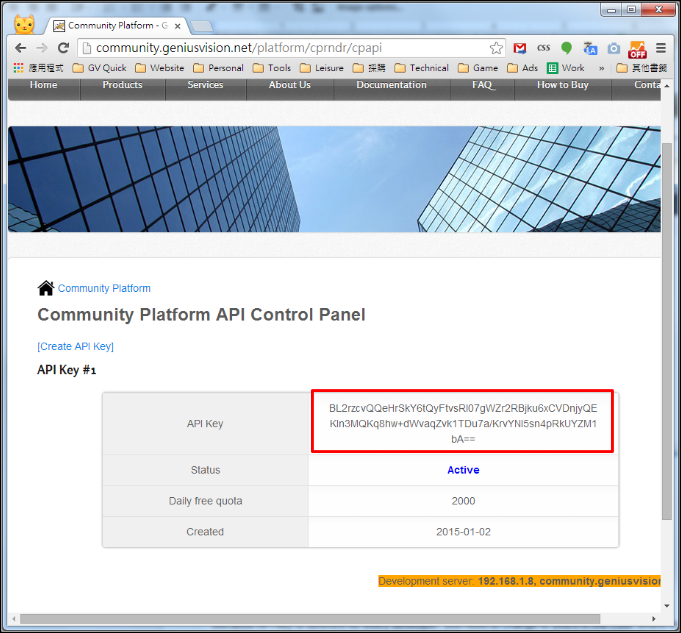Click the [Create API Key] link
681x633 pixels.
point(76,346)
